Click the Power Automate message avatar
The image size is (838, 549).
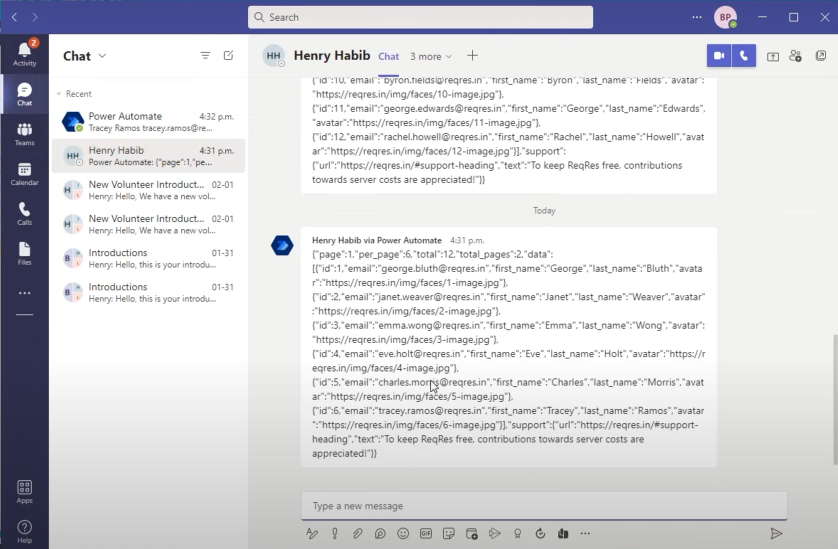pyautogui.click(x=282, y=245)
